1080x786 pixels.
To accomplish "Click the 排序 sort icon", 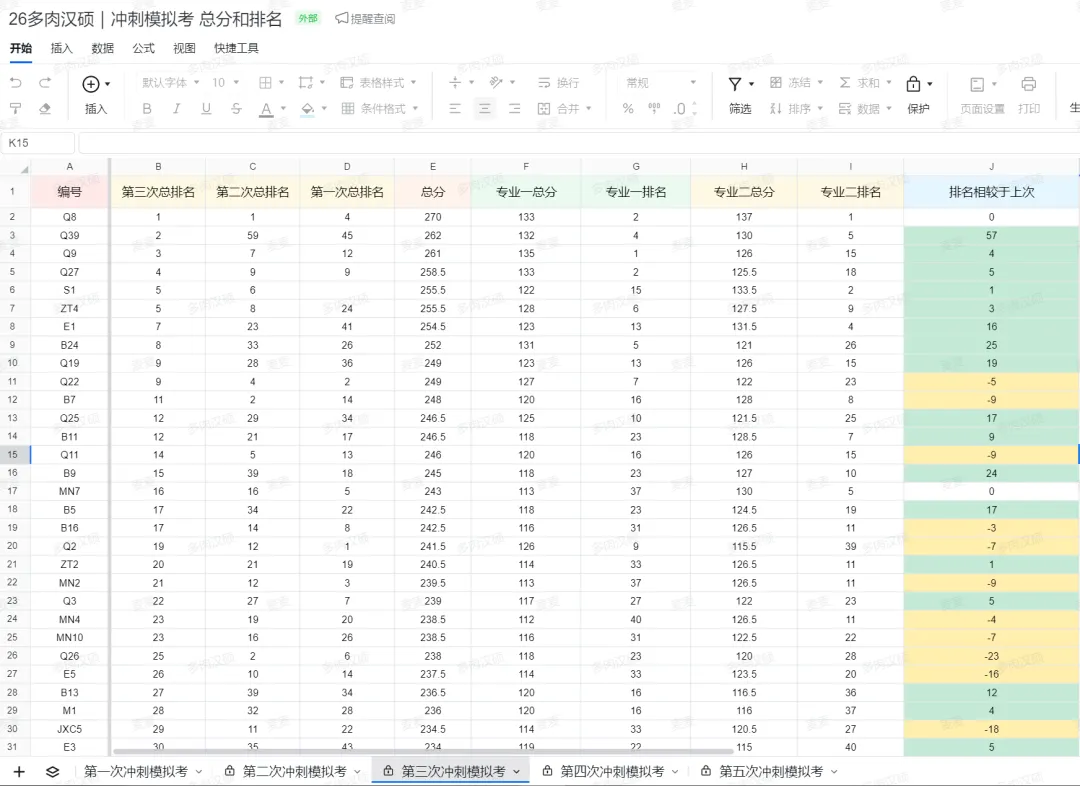I will 776,108.
